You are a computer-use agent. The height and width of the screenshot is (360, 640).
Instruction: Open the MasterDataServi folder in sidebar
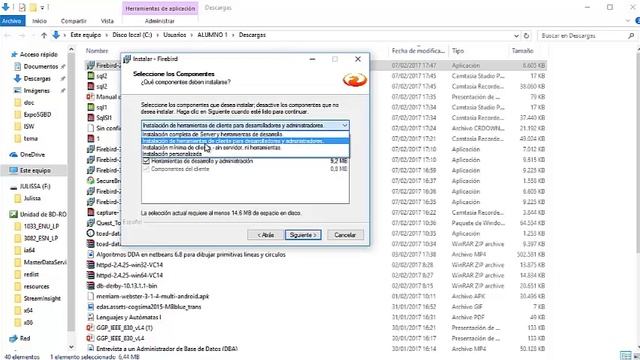pyautogui.click(x=45, y=262)
